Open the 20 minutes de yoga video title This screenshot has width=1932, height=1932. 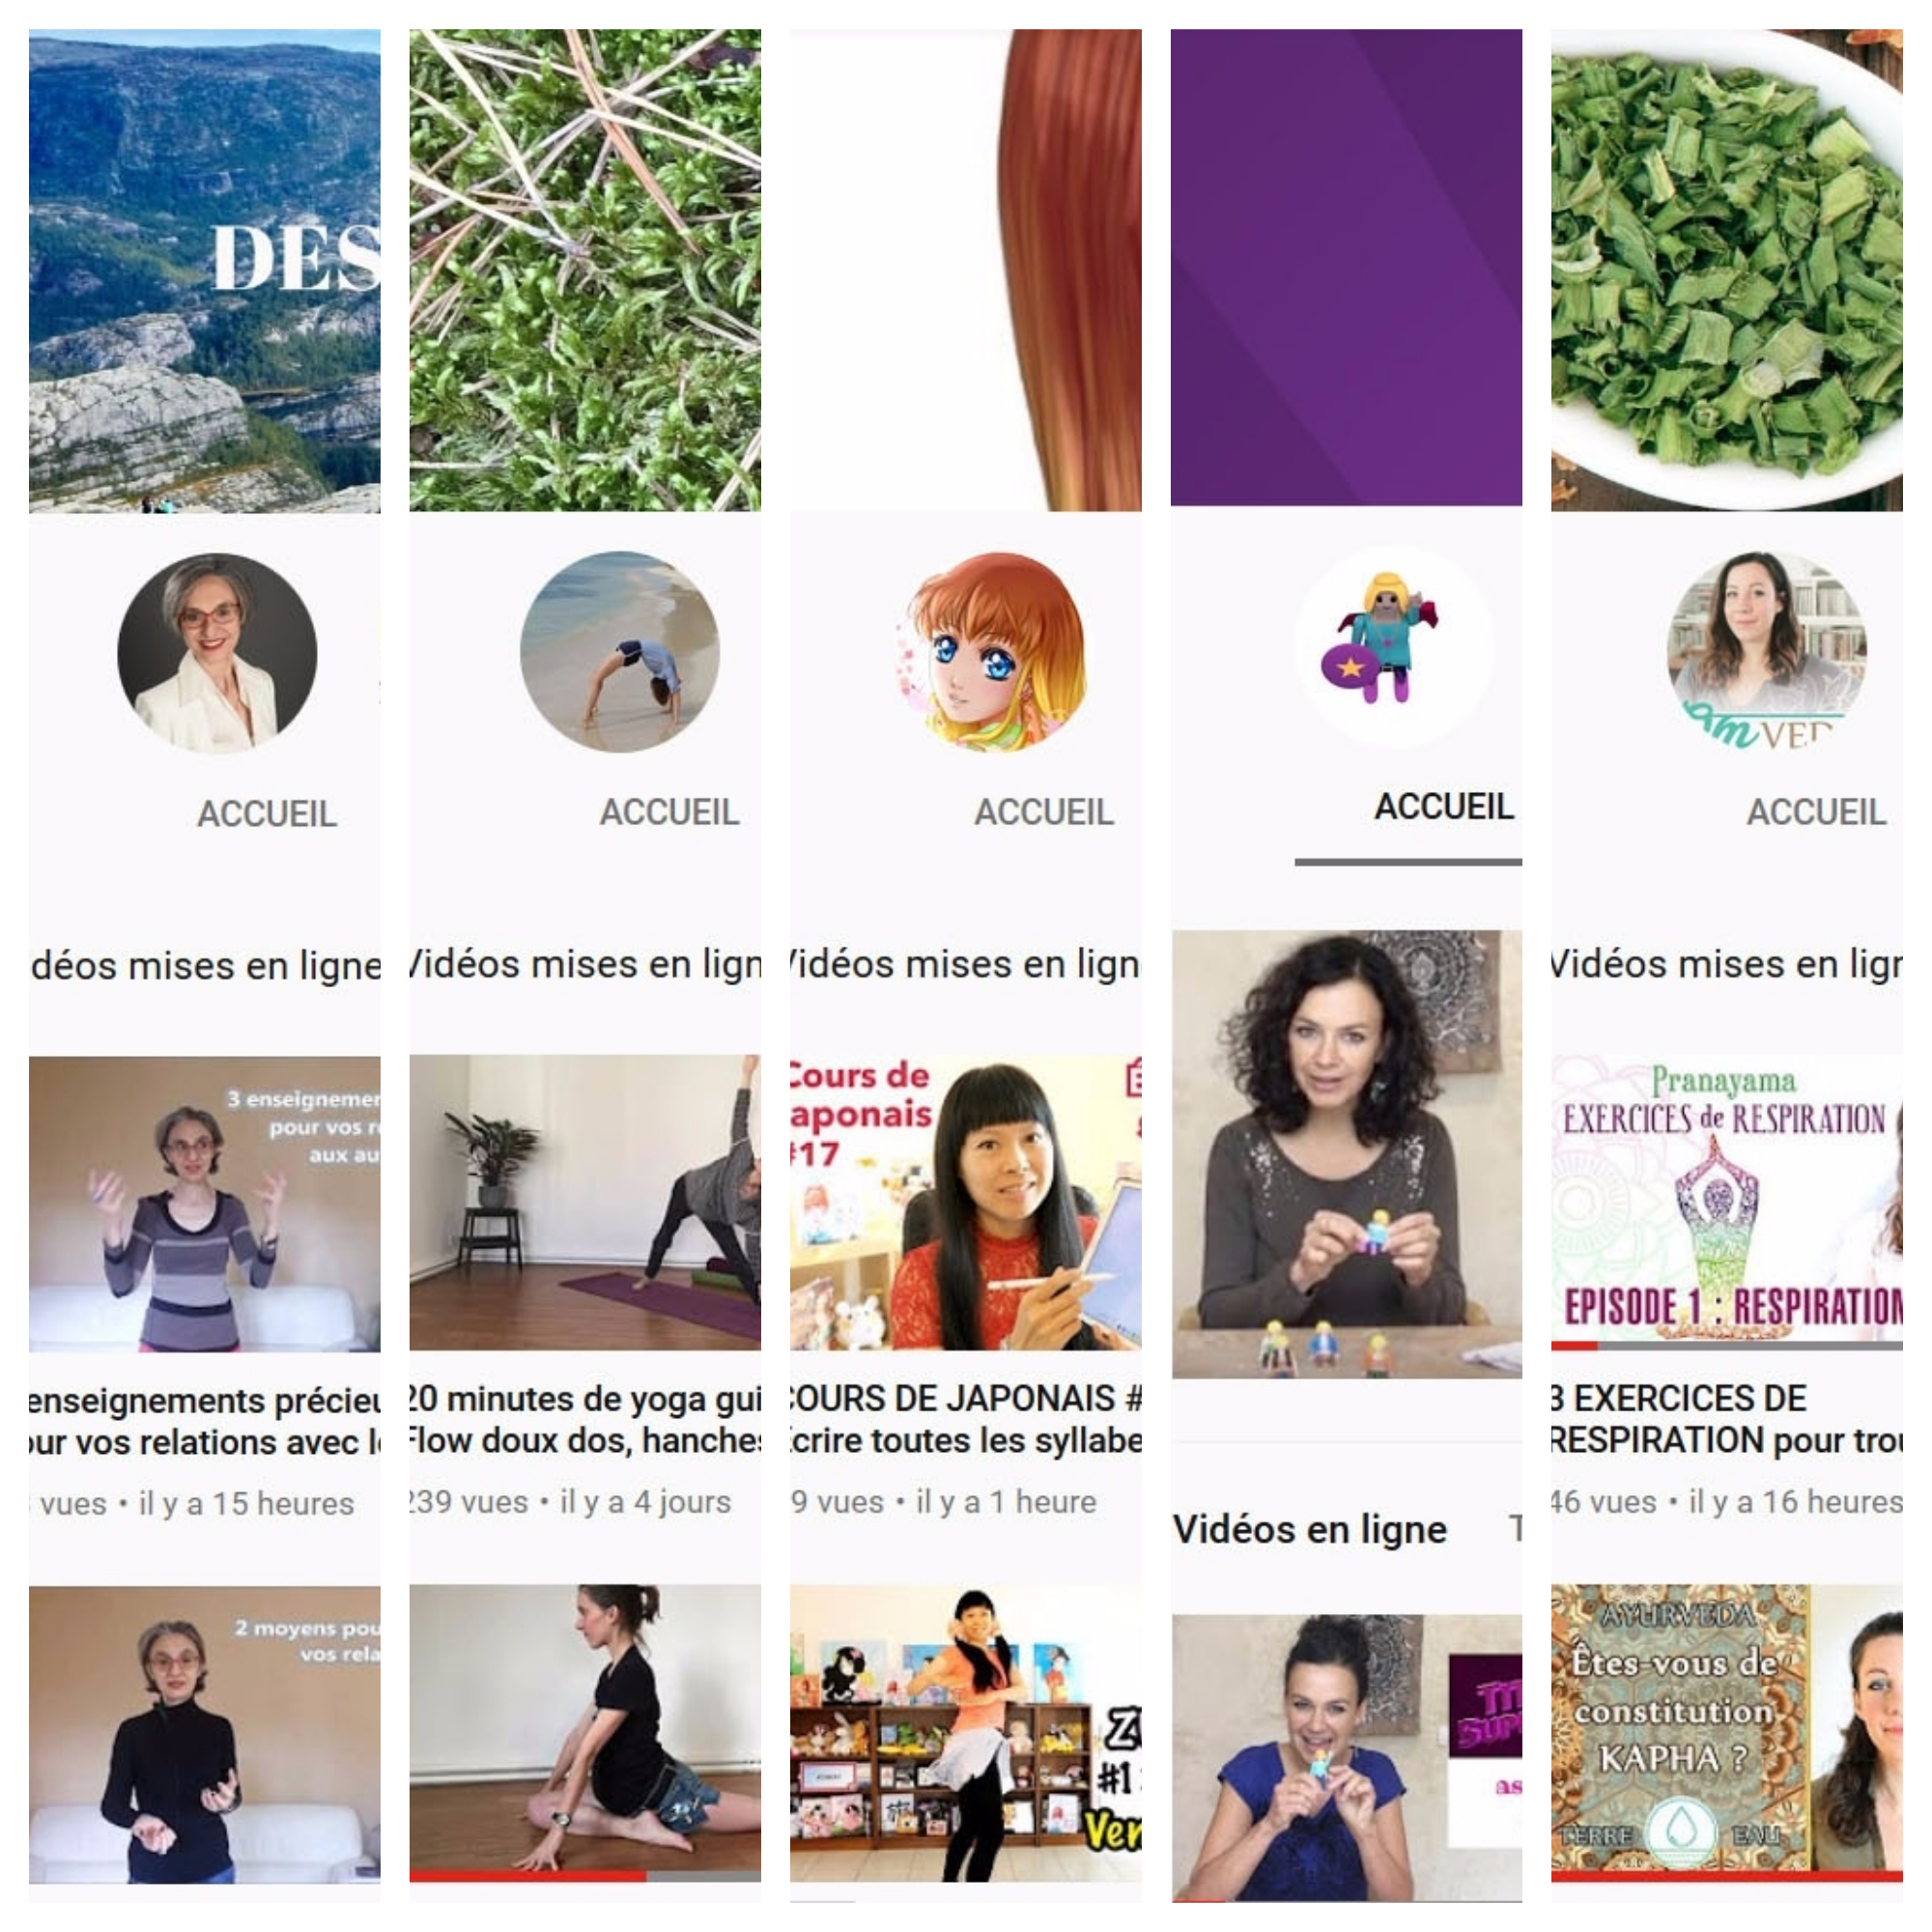pos(585,1419)
